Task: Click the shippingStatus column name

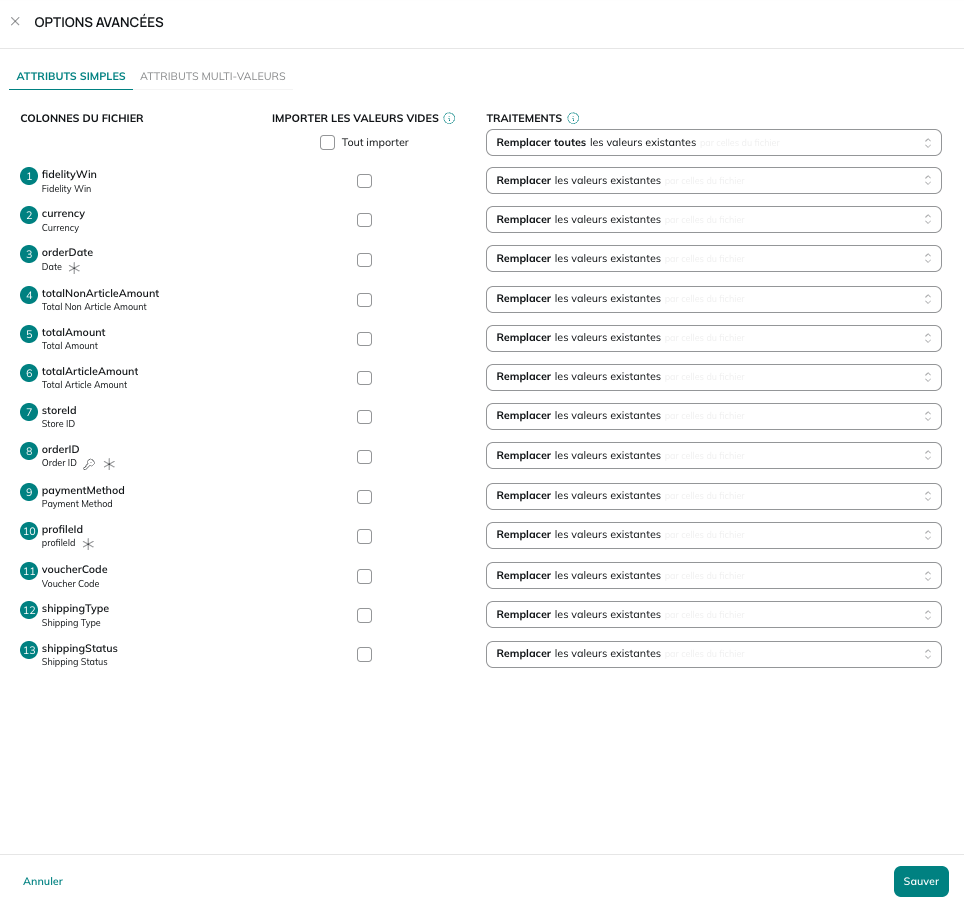Action: [79, 648]
